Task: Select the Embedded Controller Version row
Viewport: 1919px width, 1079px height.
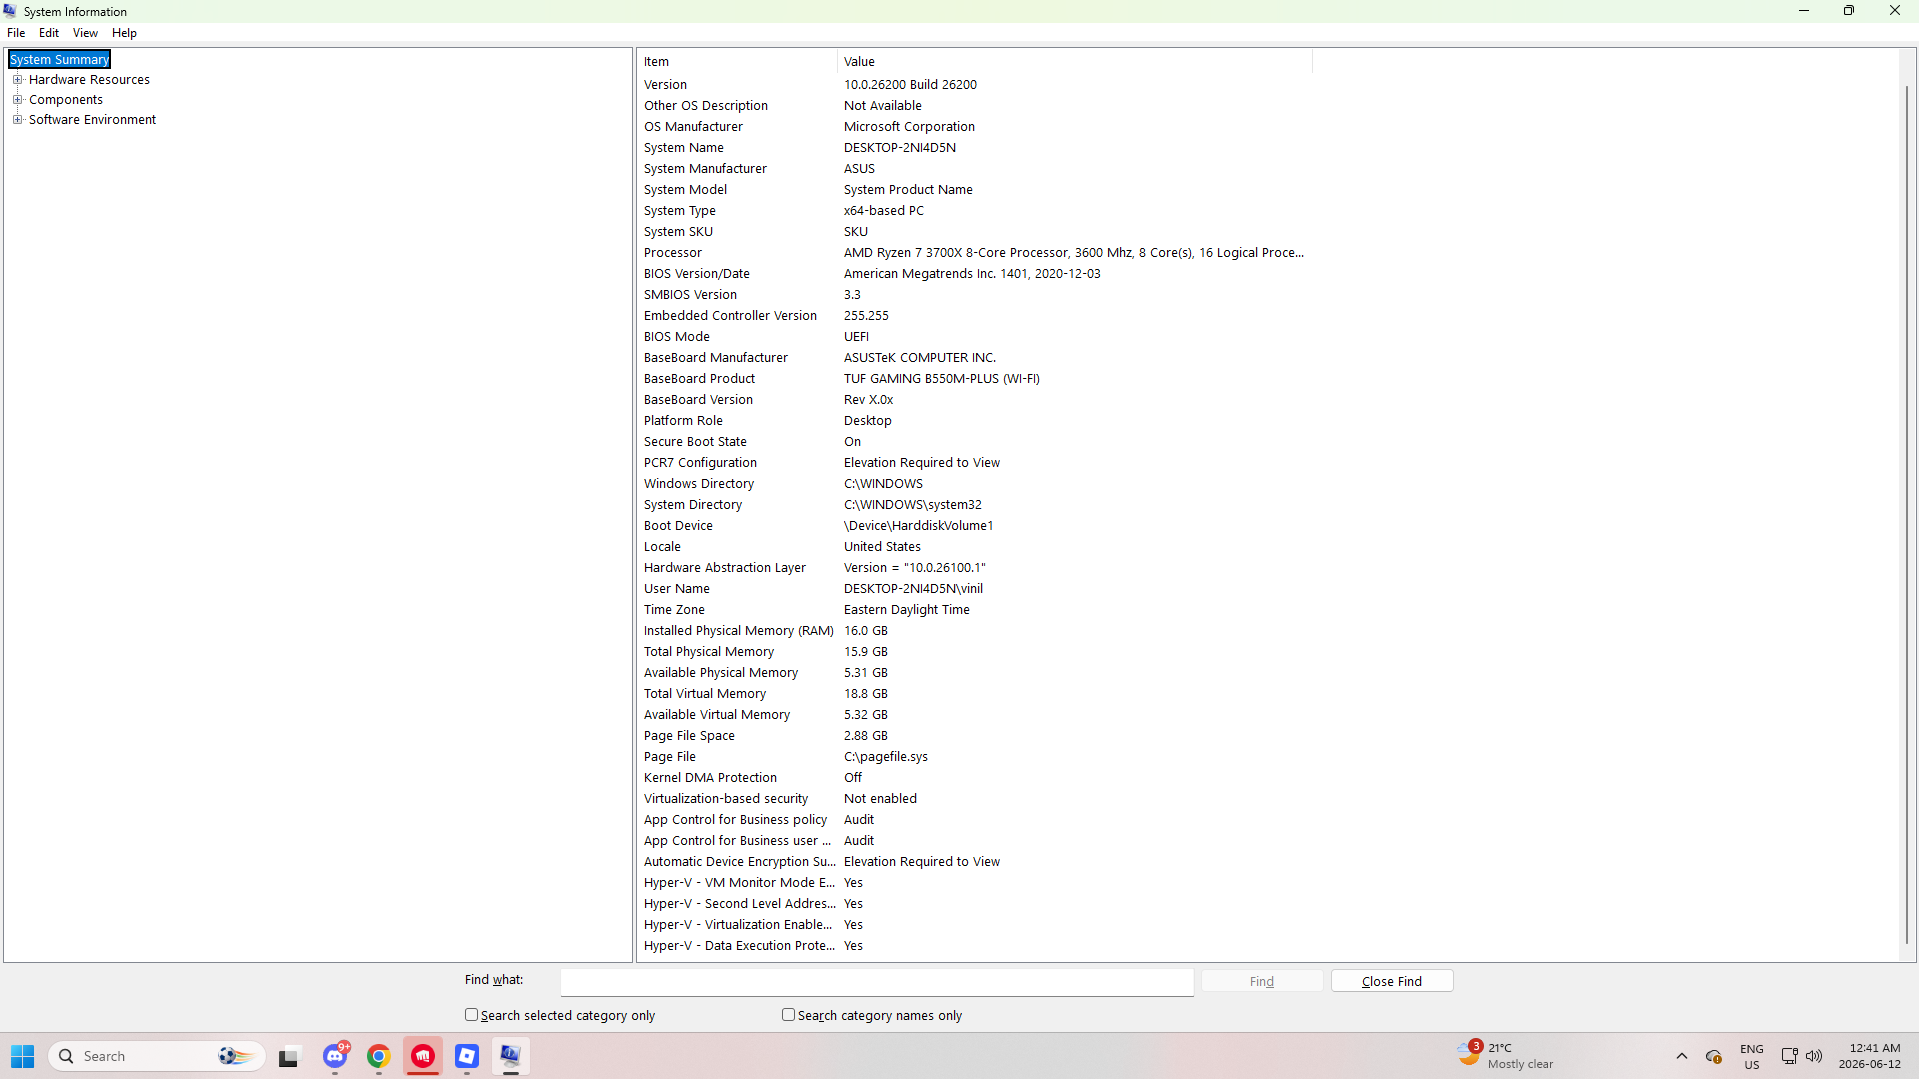Action: (974, 316)
